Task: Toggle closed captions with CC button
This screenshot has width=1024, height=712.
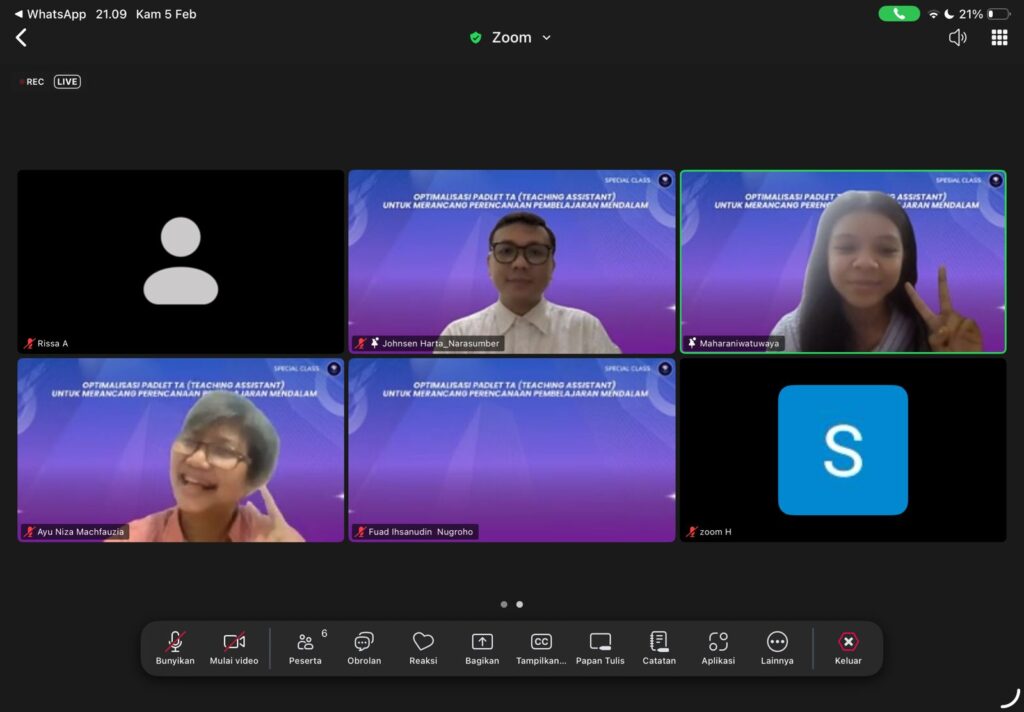Action: (x=541, y=648)
